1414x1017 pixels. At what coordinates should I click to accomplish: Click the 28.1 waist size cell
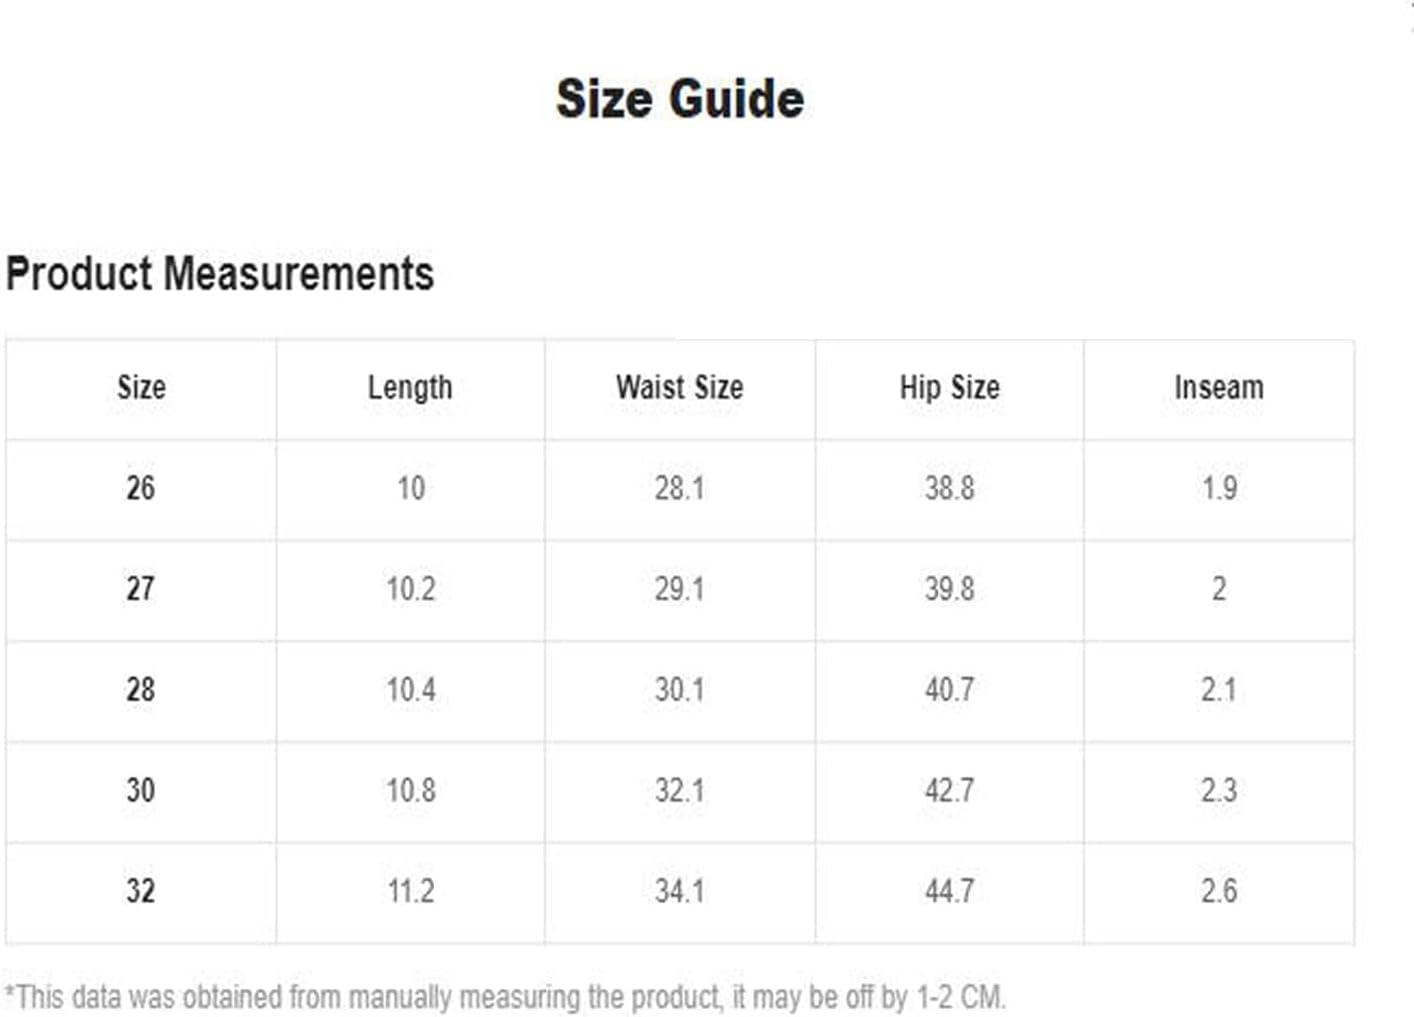click(680, 488)
